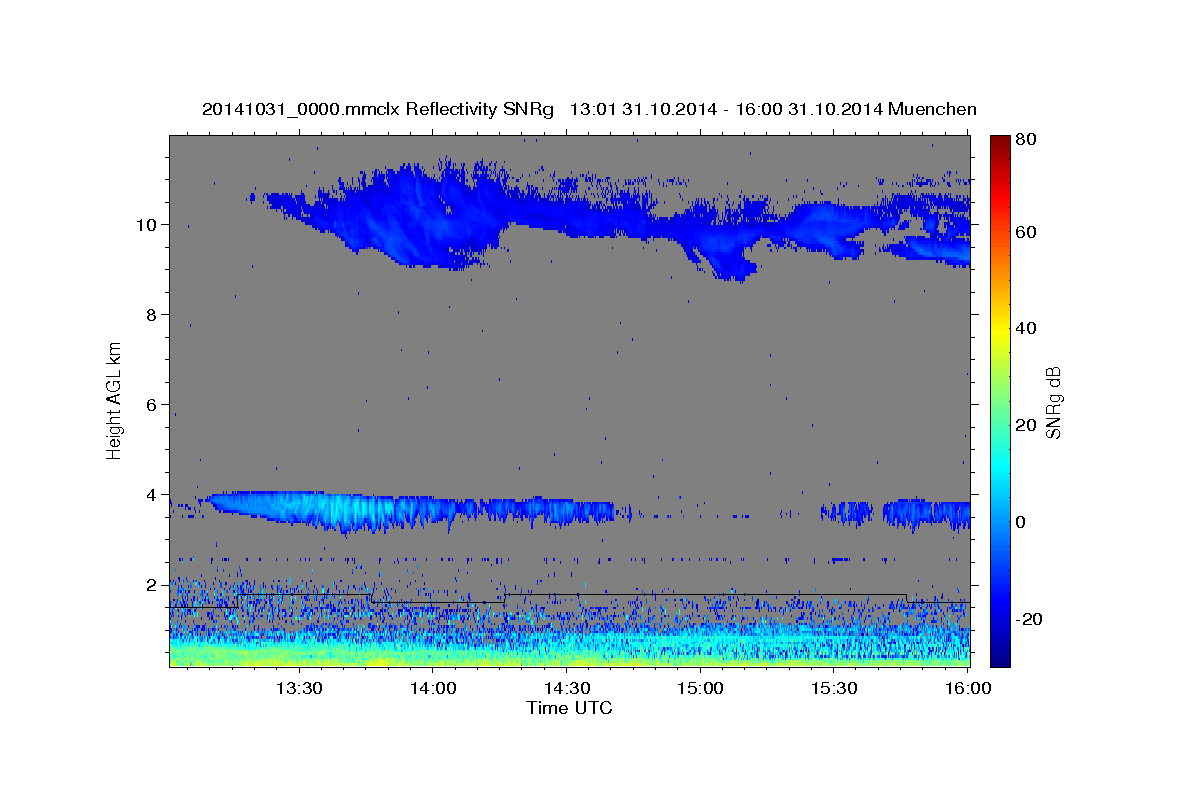
Task: Click the '14:00' time axis label
Action: click(433, 688)
